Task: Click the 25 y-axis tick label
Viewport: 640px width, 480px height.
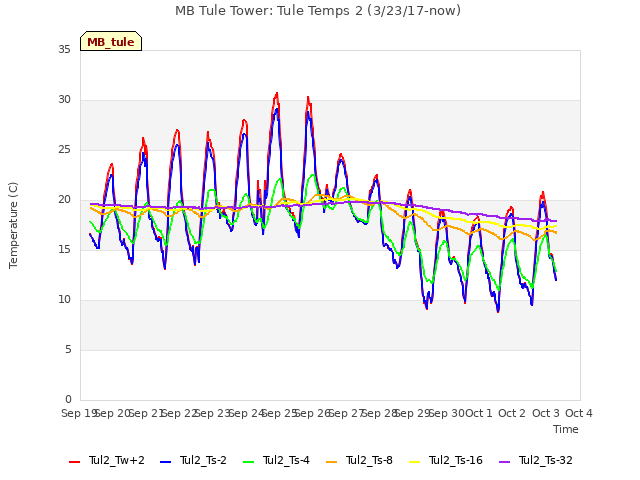Action: [x=64, y=150]
